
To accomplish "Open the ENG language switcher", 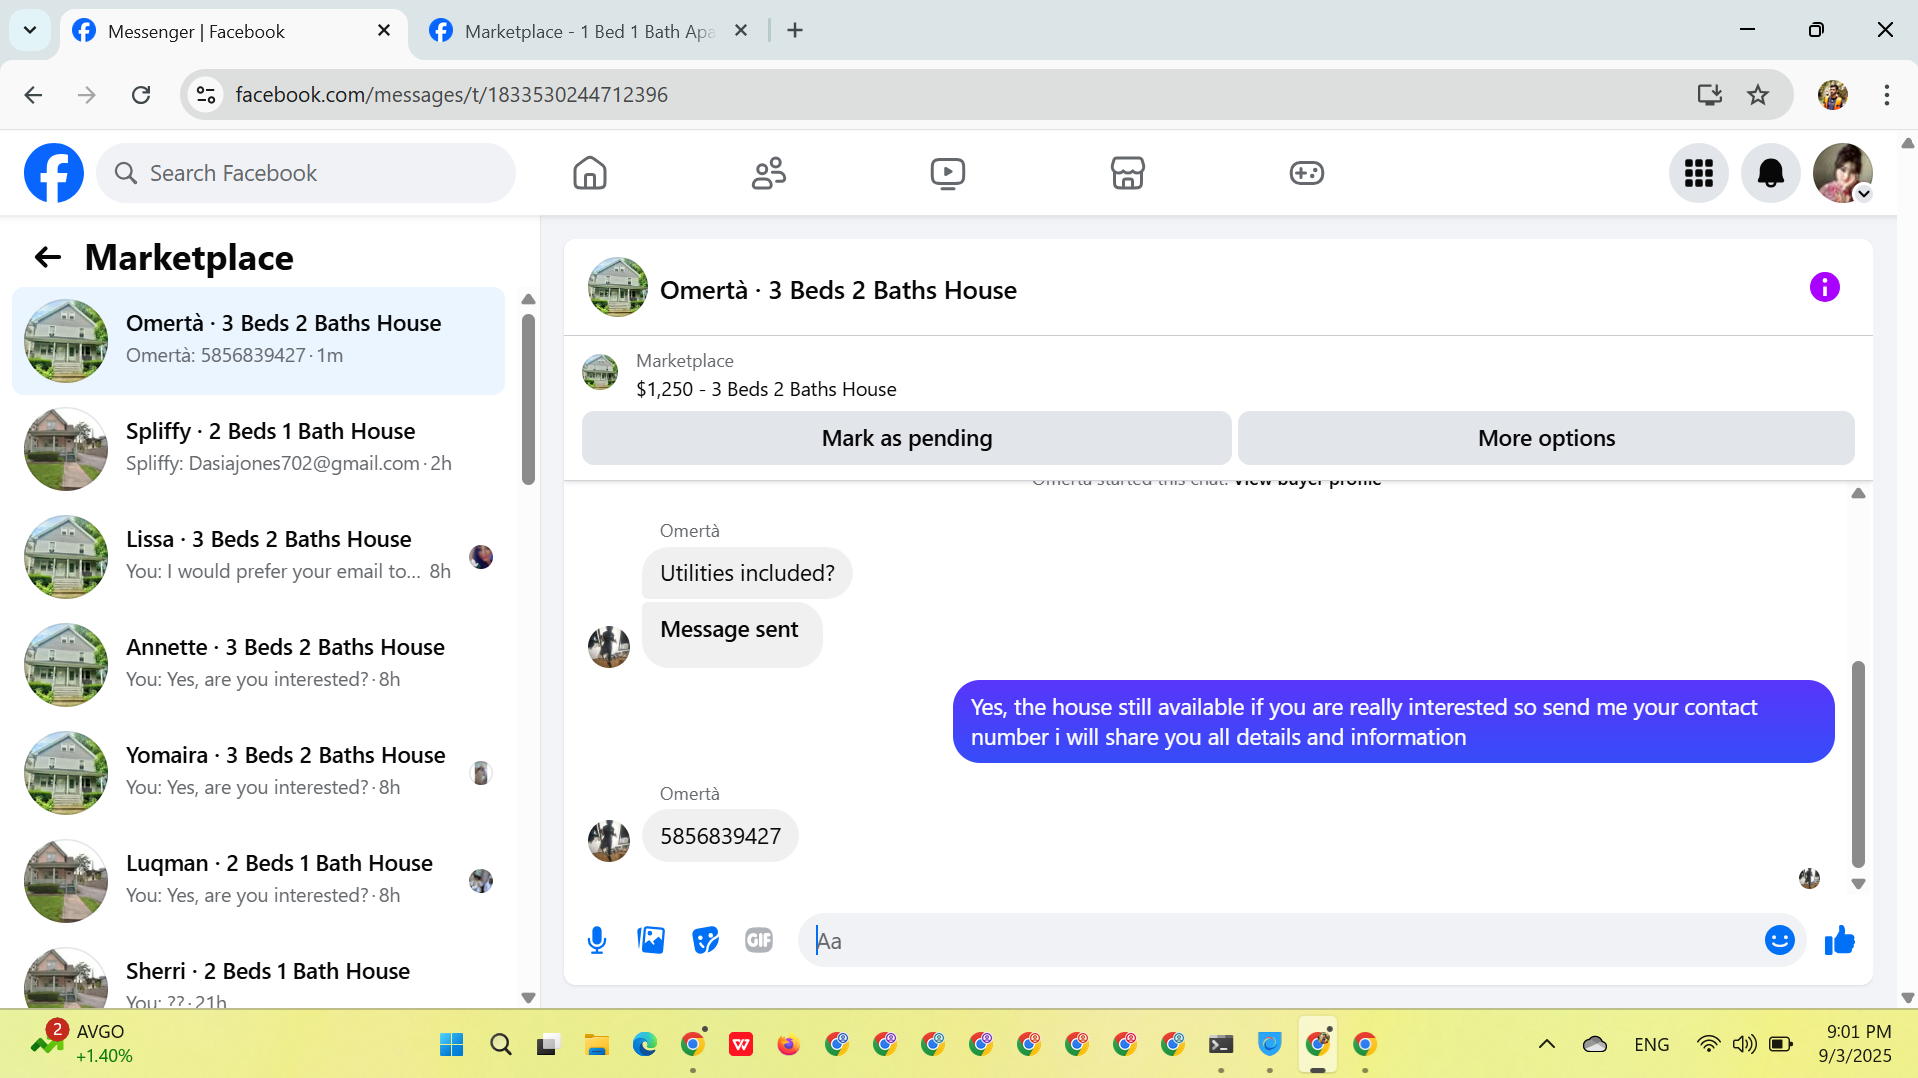I will 1651,1045.
